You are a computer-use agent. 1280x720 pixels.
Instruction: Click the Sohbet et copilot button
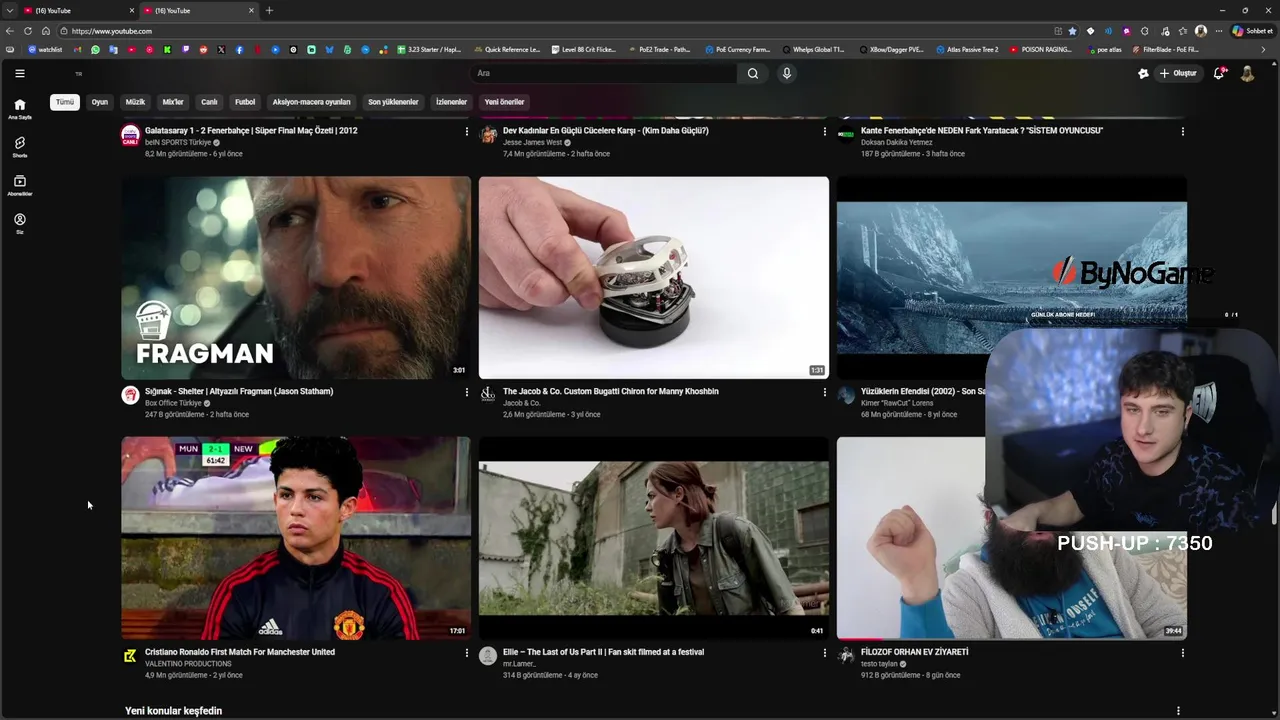coord(1252,31)
